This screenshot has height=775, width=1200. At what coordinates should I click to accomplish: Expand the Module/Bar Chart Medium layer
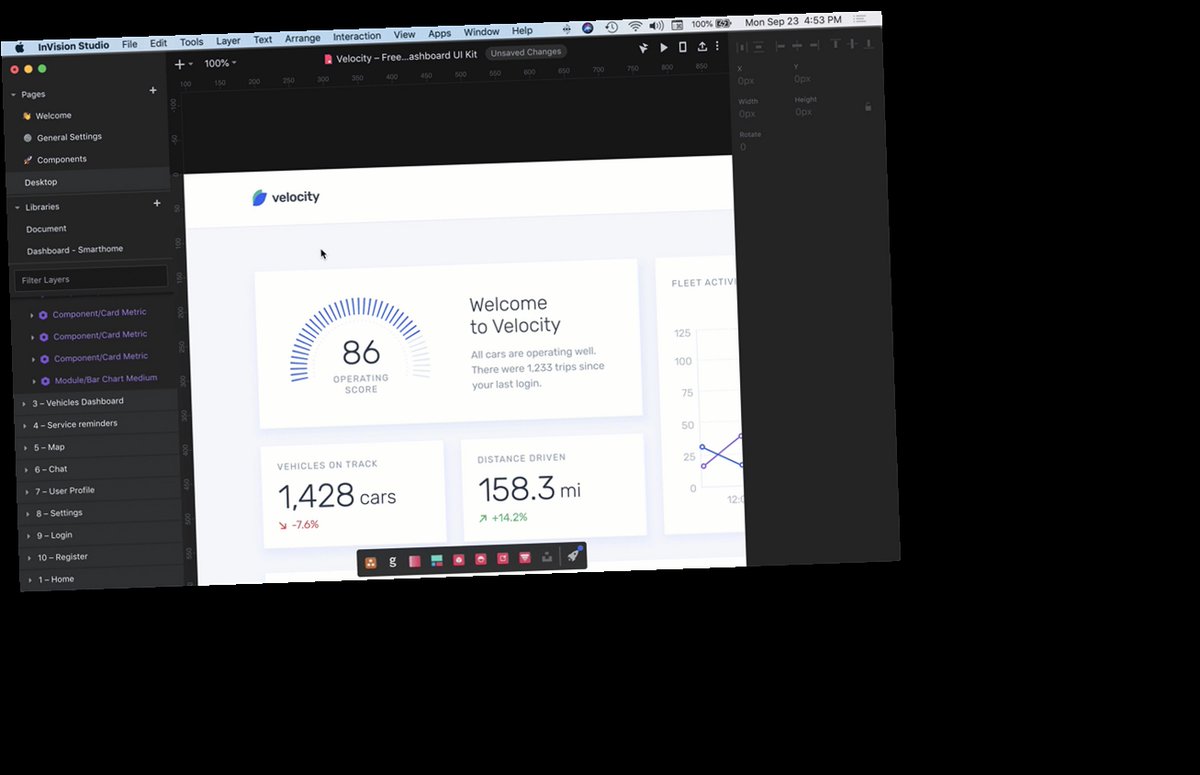33,381
